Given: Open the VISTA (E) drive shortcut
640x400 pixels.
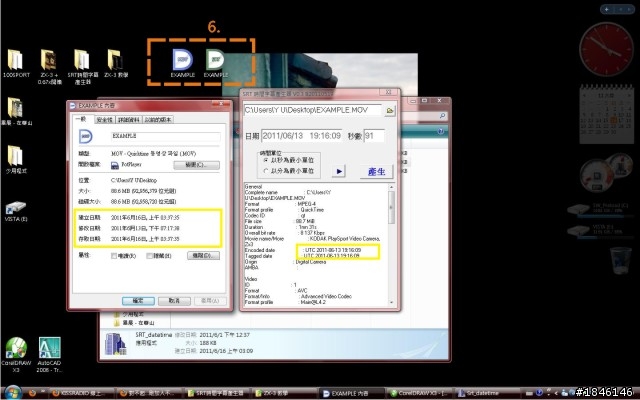Looking at the screenshot, I should [16, 211].
